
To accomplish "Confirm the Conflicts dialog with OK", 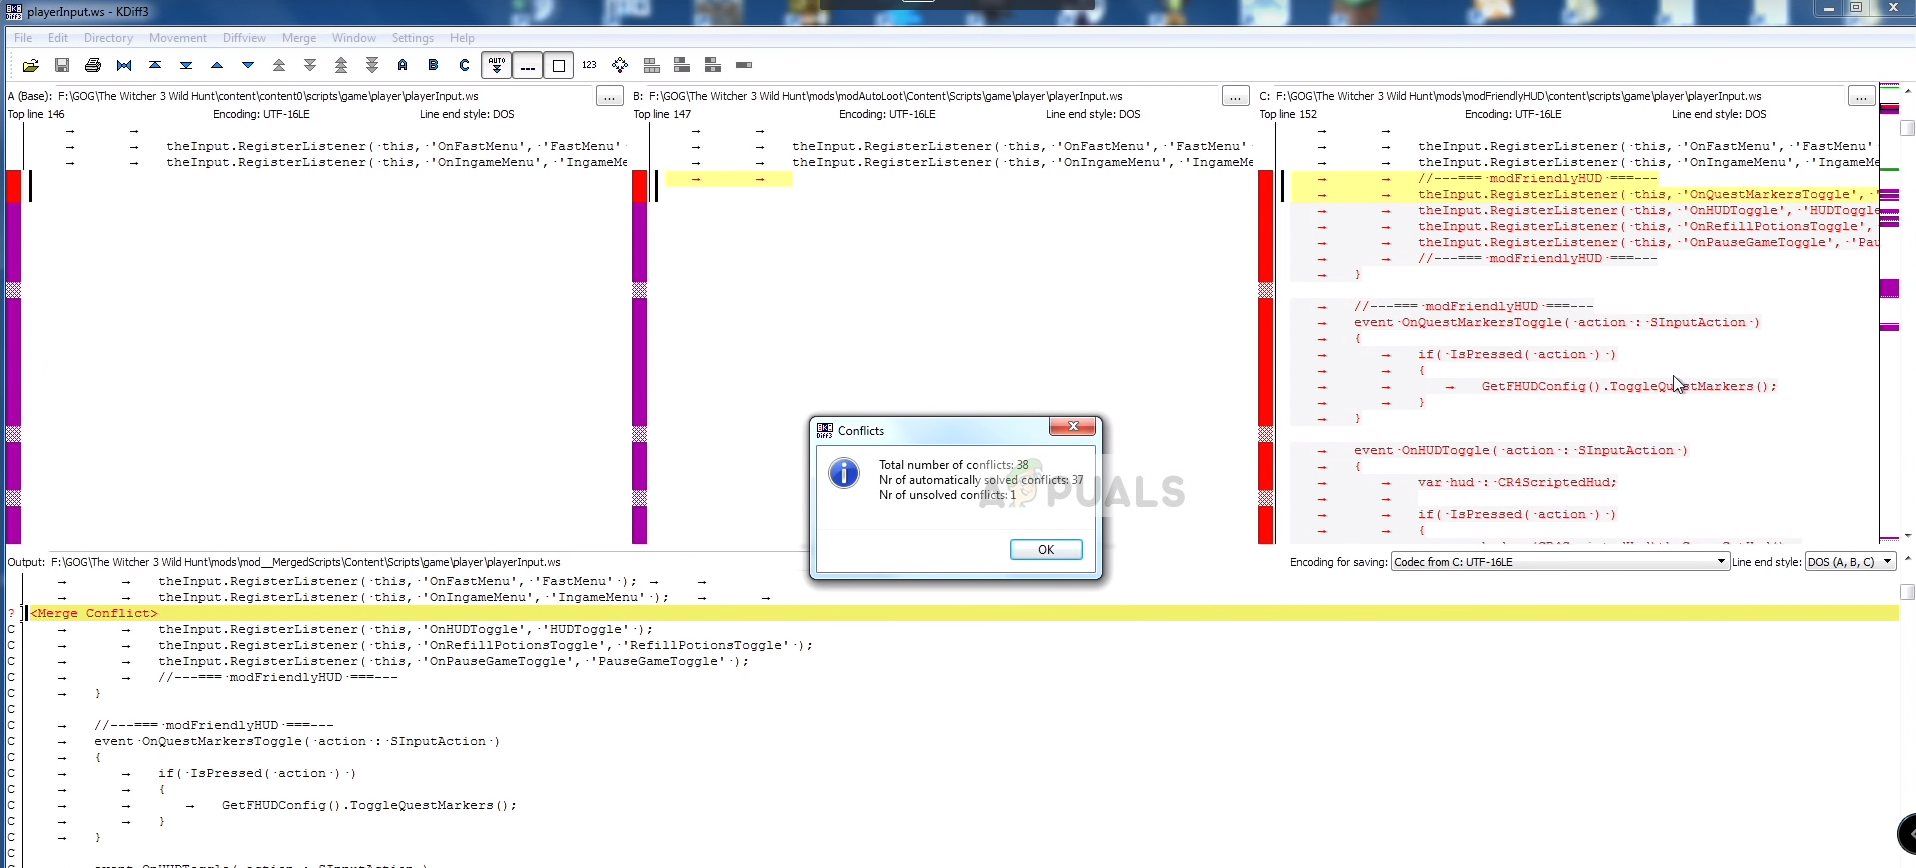I will (x=1046, y=549).
